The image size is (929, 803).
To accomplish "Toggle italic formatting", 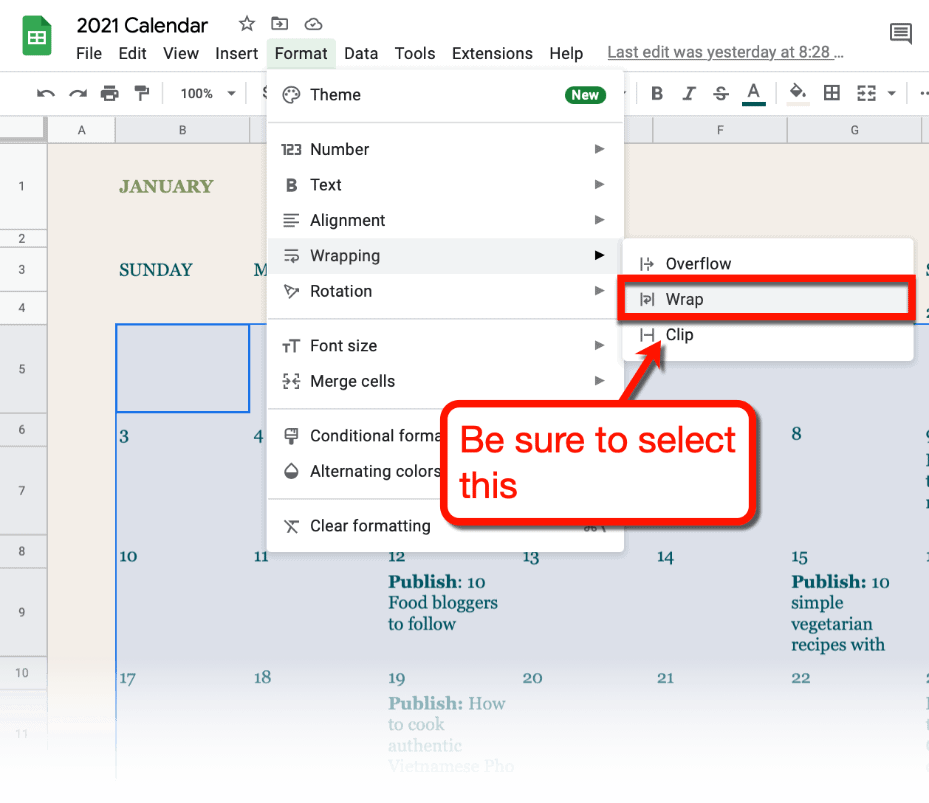I will [x=688, y=93].
